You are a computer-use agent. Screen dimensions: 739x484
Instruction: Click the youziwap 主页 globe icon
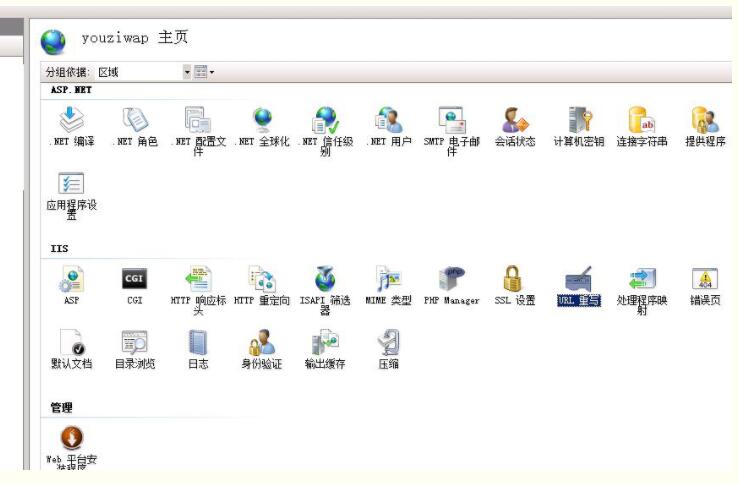point(53,41)
